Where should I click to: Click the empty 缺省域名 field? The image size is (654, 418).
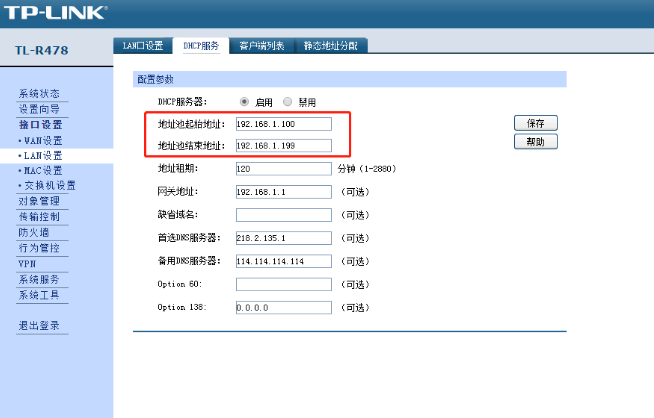tap(283, 215)
